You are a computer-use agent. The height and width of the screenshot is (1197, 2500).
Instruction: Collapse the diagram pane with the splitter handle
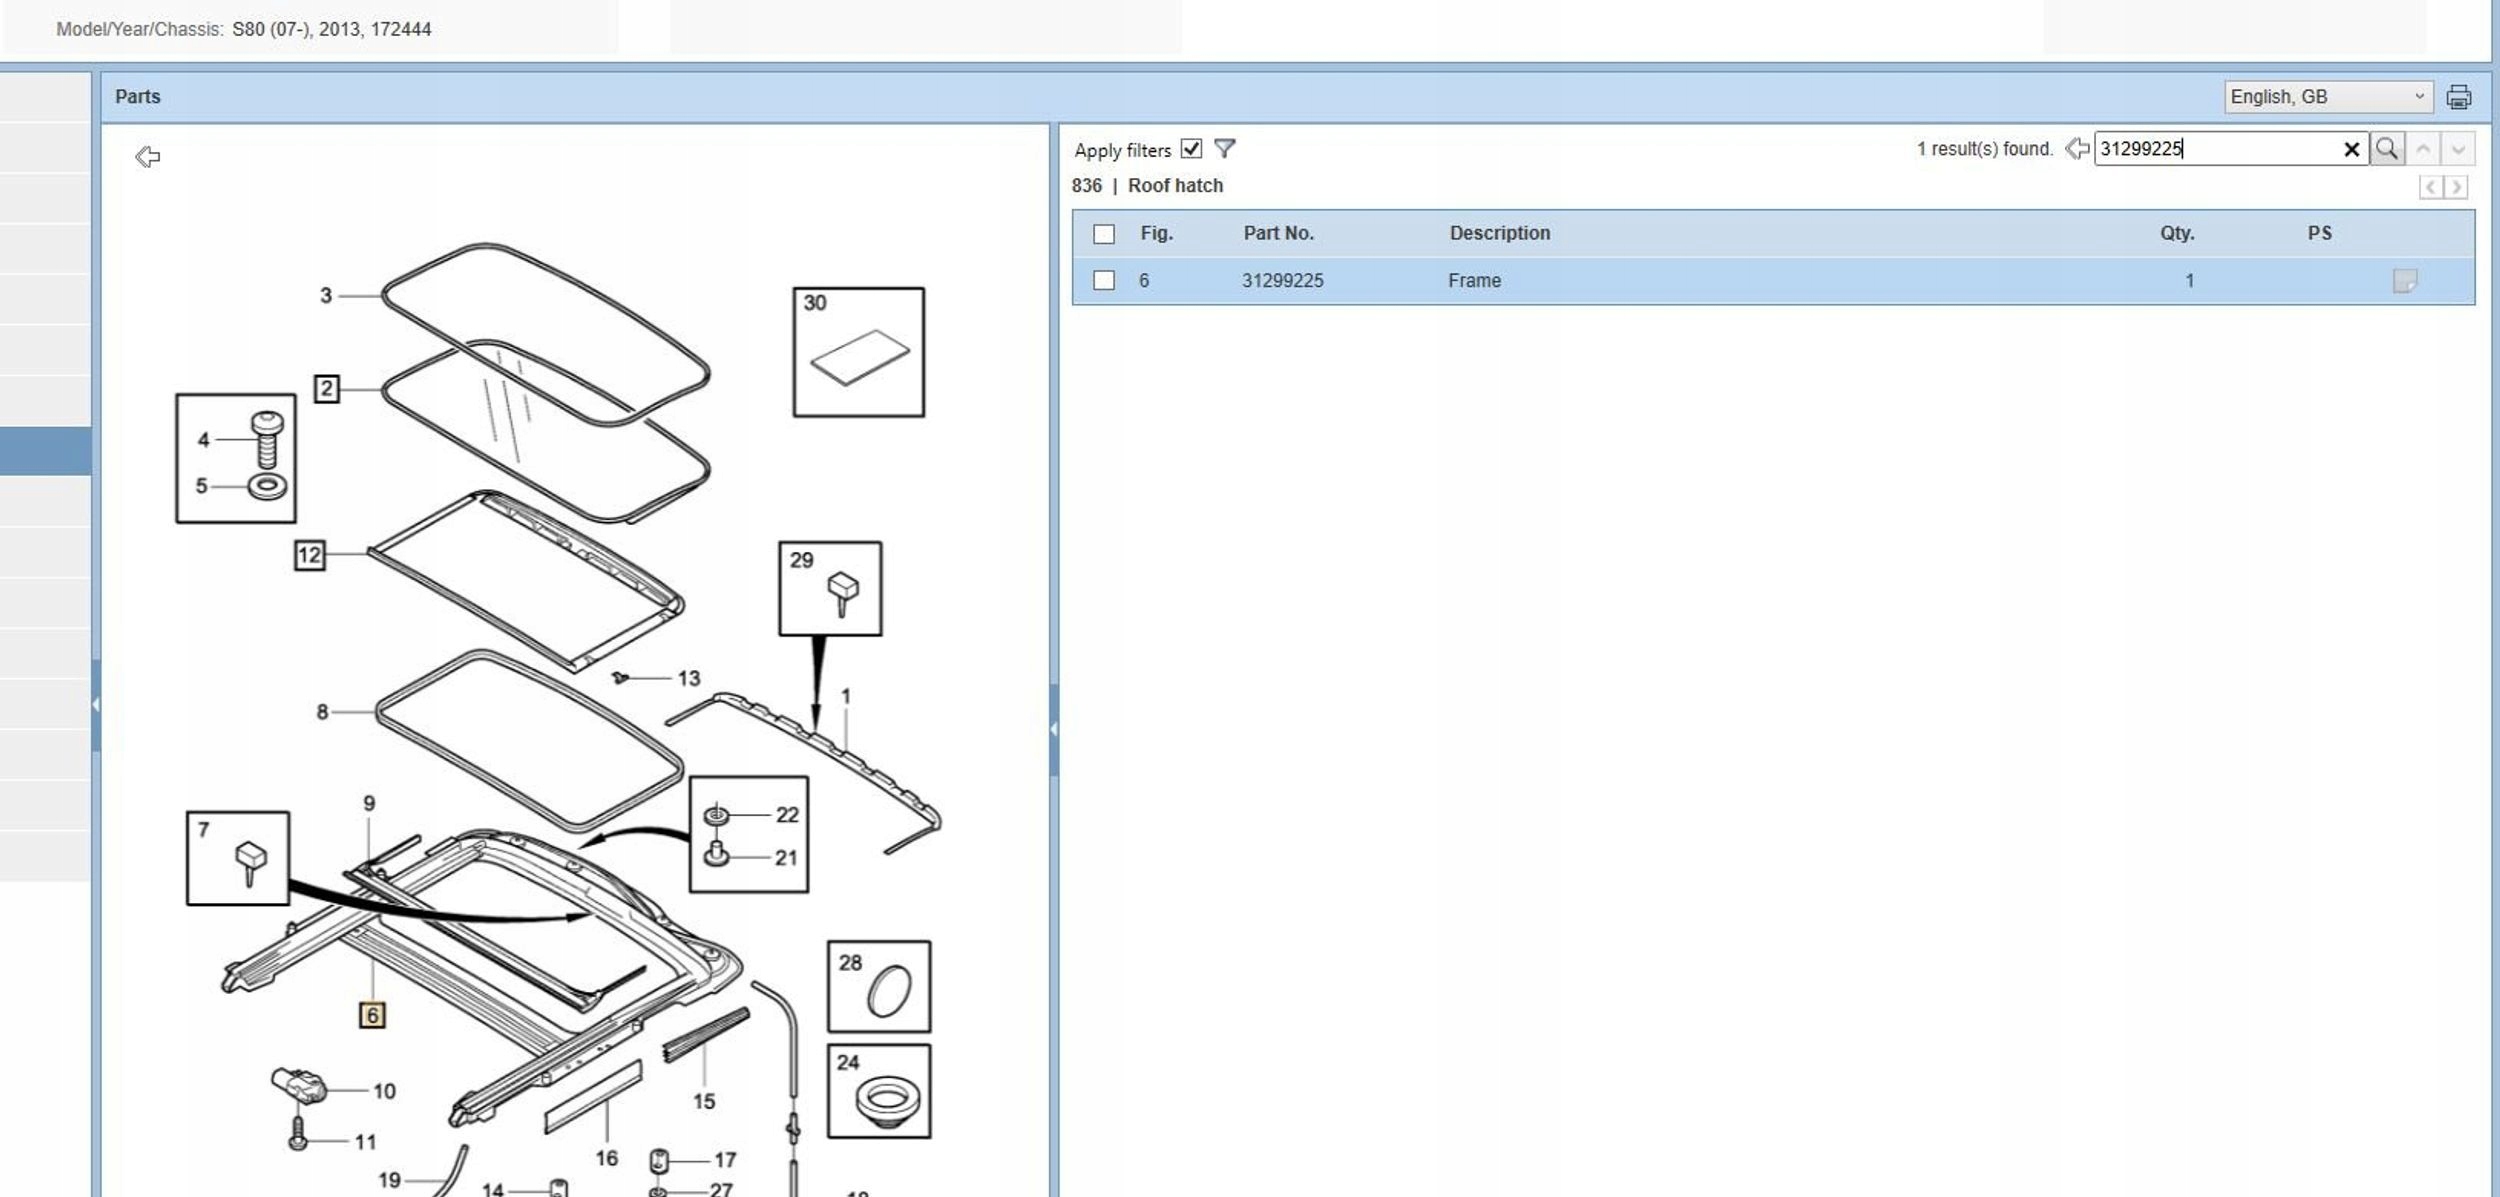[x=1053, y=729]
